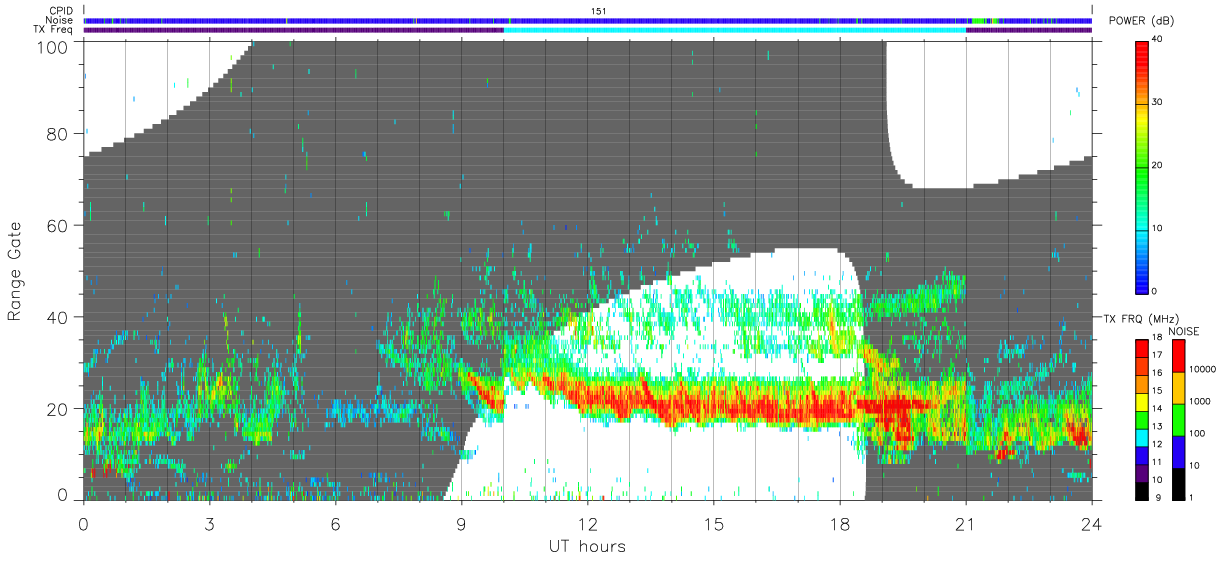Click the green middle of POWER colorbar

(1142, 165)
